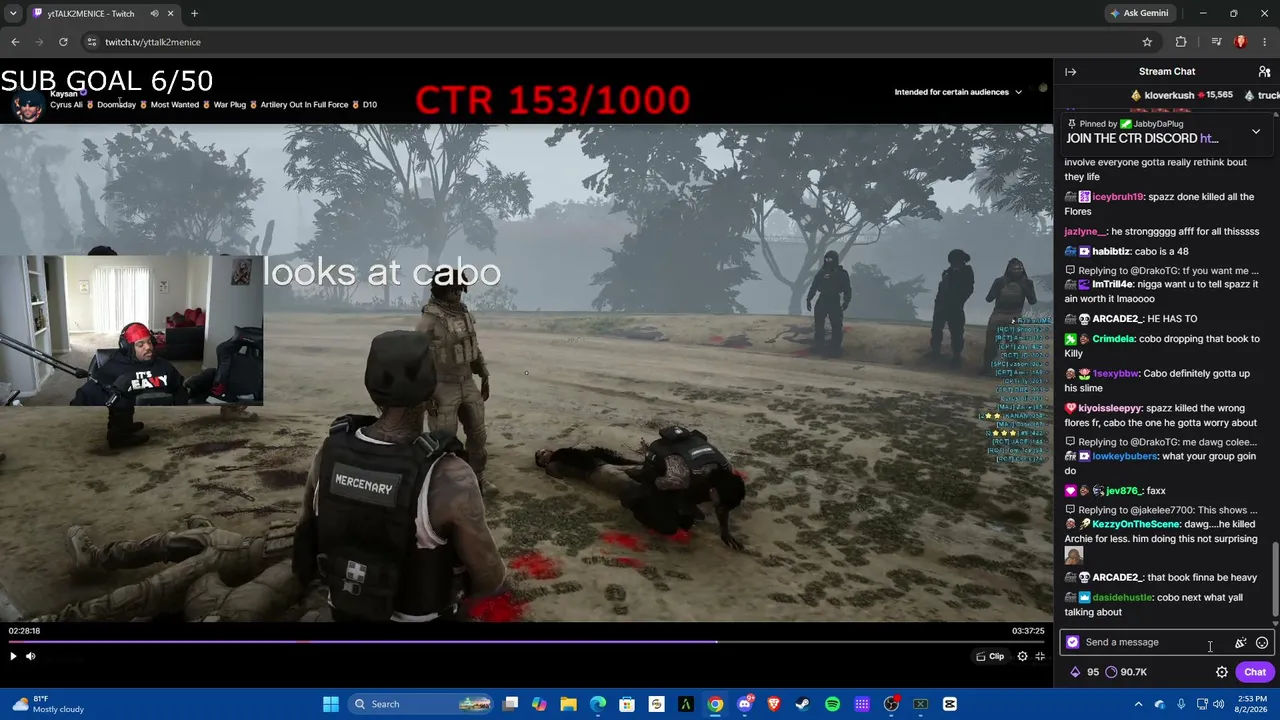Expand Intended for certain audiences dropdown
1280x720 pixels.
pyautogui.click(x=958, y=92)
